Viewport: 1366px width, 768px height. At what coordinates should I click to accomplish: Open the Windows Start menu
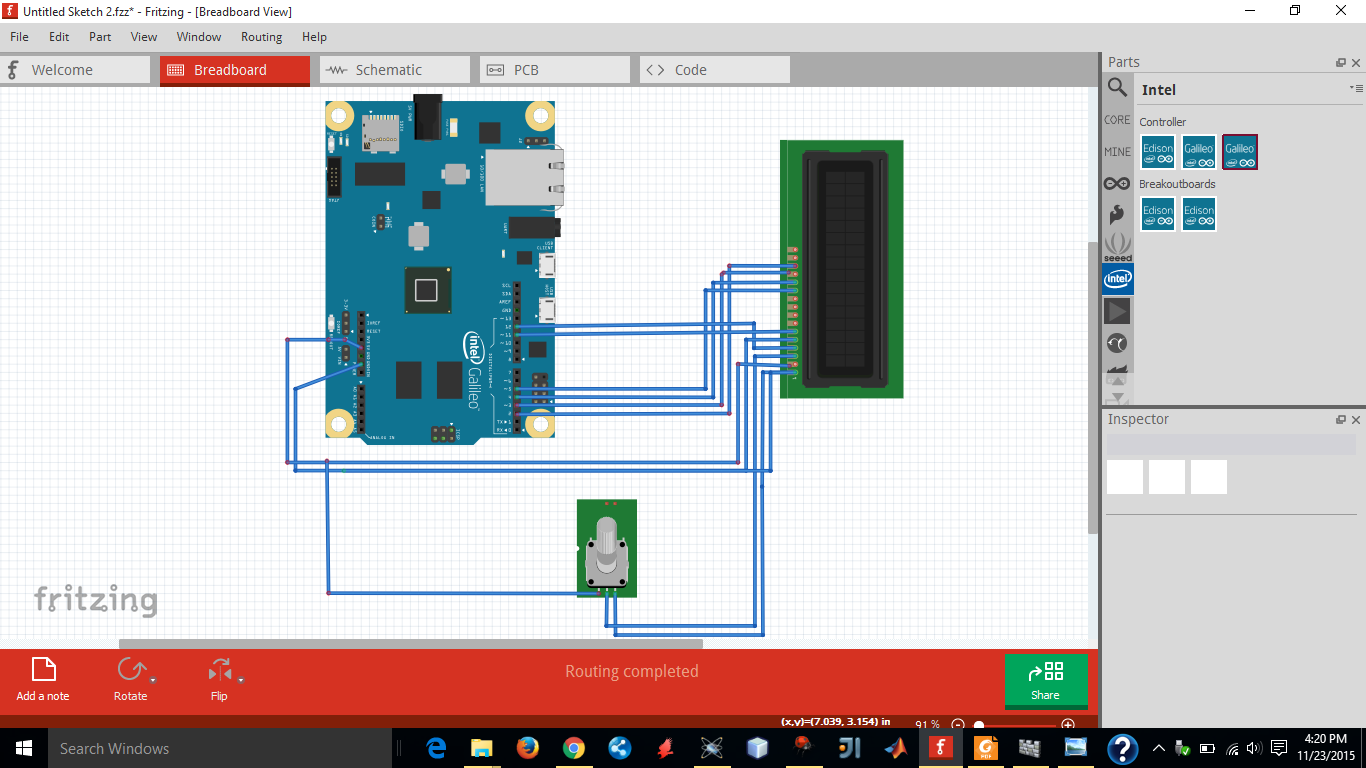[24, 748]
